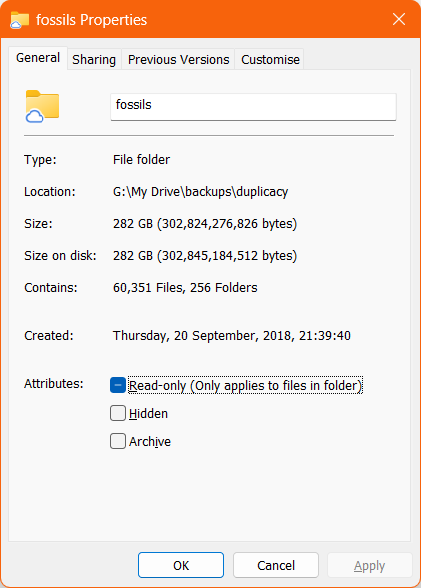Enable the Hidden attribute checkbox
The height and width of the screenshot is (588, 421).
pos(118,413)
